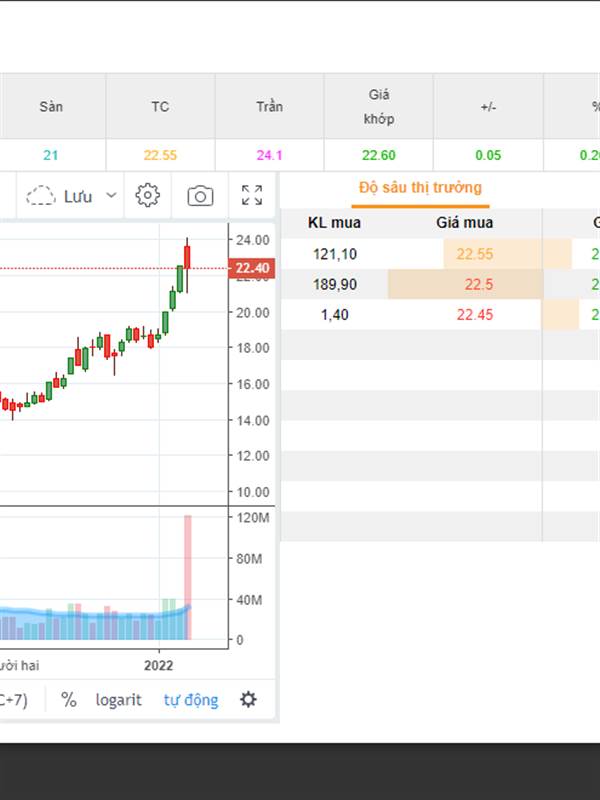Click the 2022 date label on time axis

pos(159,665)
